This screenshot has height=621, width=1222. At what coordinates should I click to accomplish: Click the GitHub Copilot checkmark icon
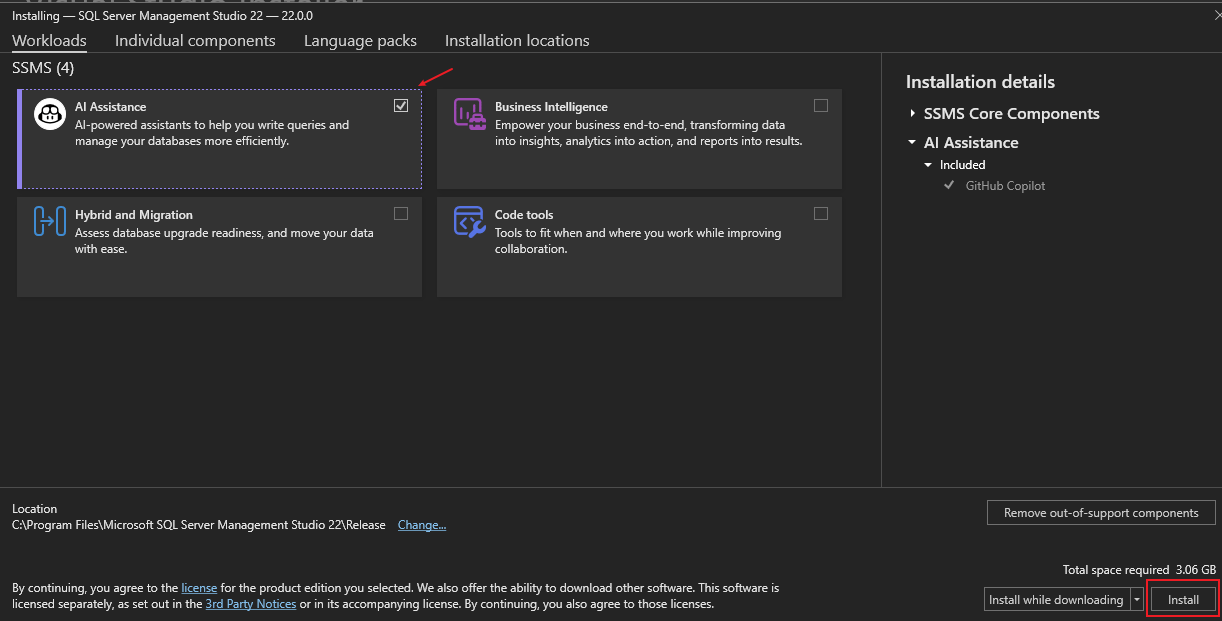[x=949, y=186]
